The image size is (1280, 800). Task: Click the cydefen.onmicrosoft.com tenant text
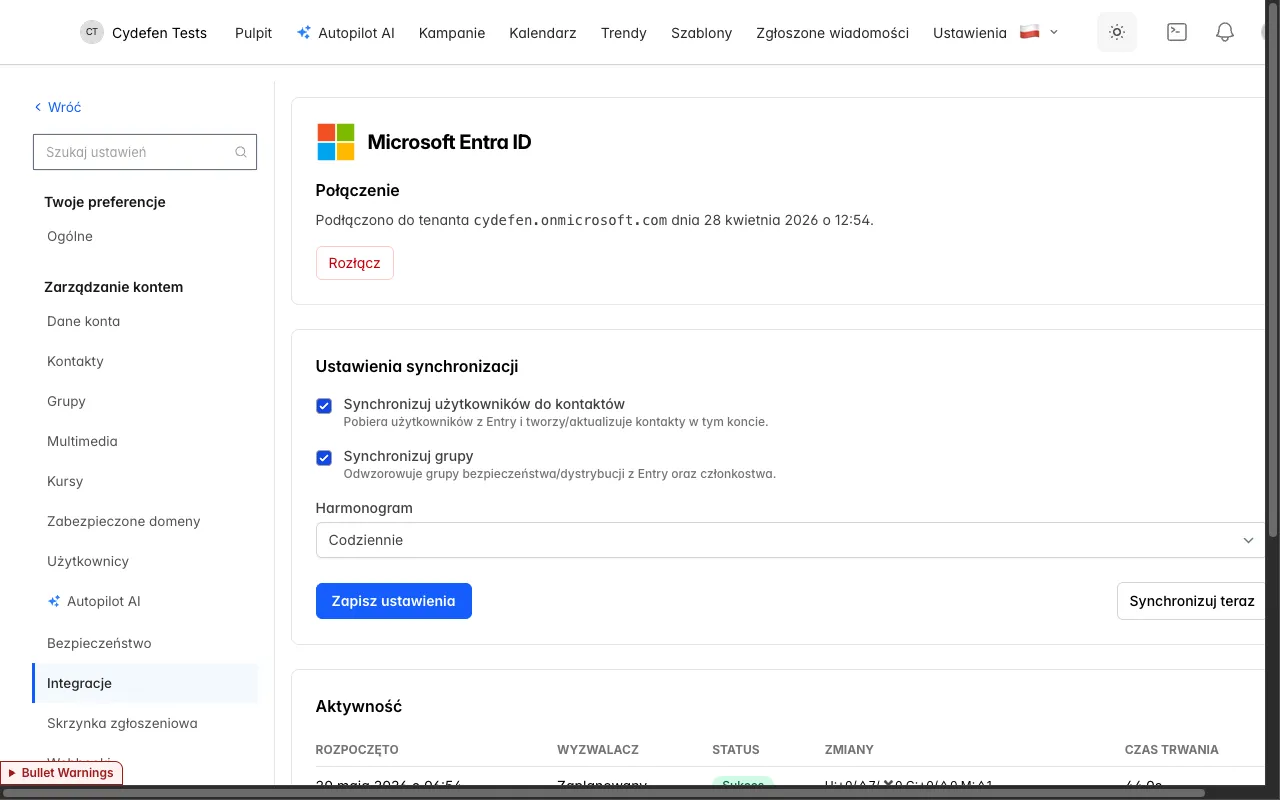click(x=570, y=220)
